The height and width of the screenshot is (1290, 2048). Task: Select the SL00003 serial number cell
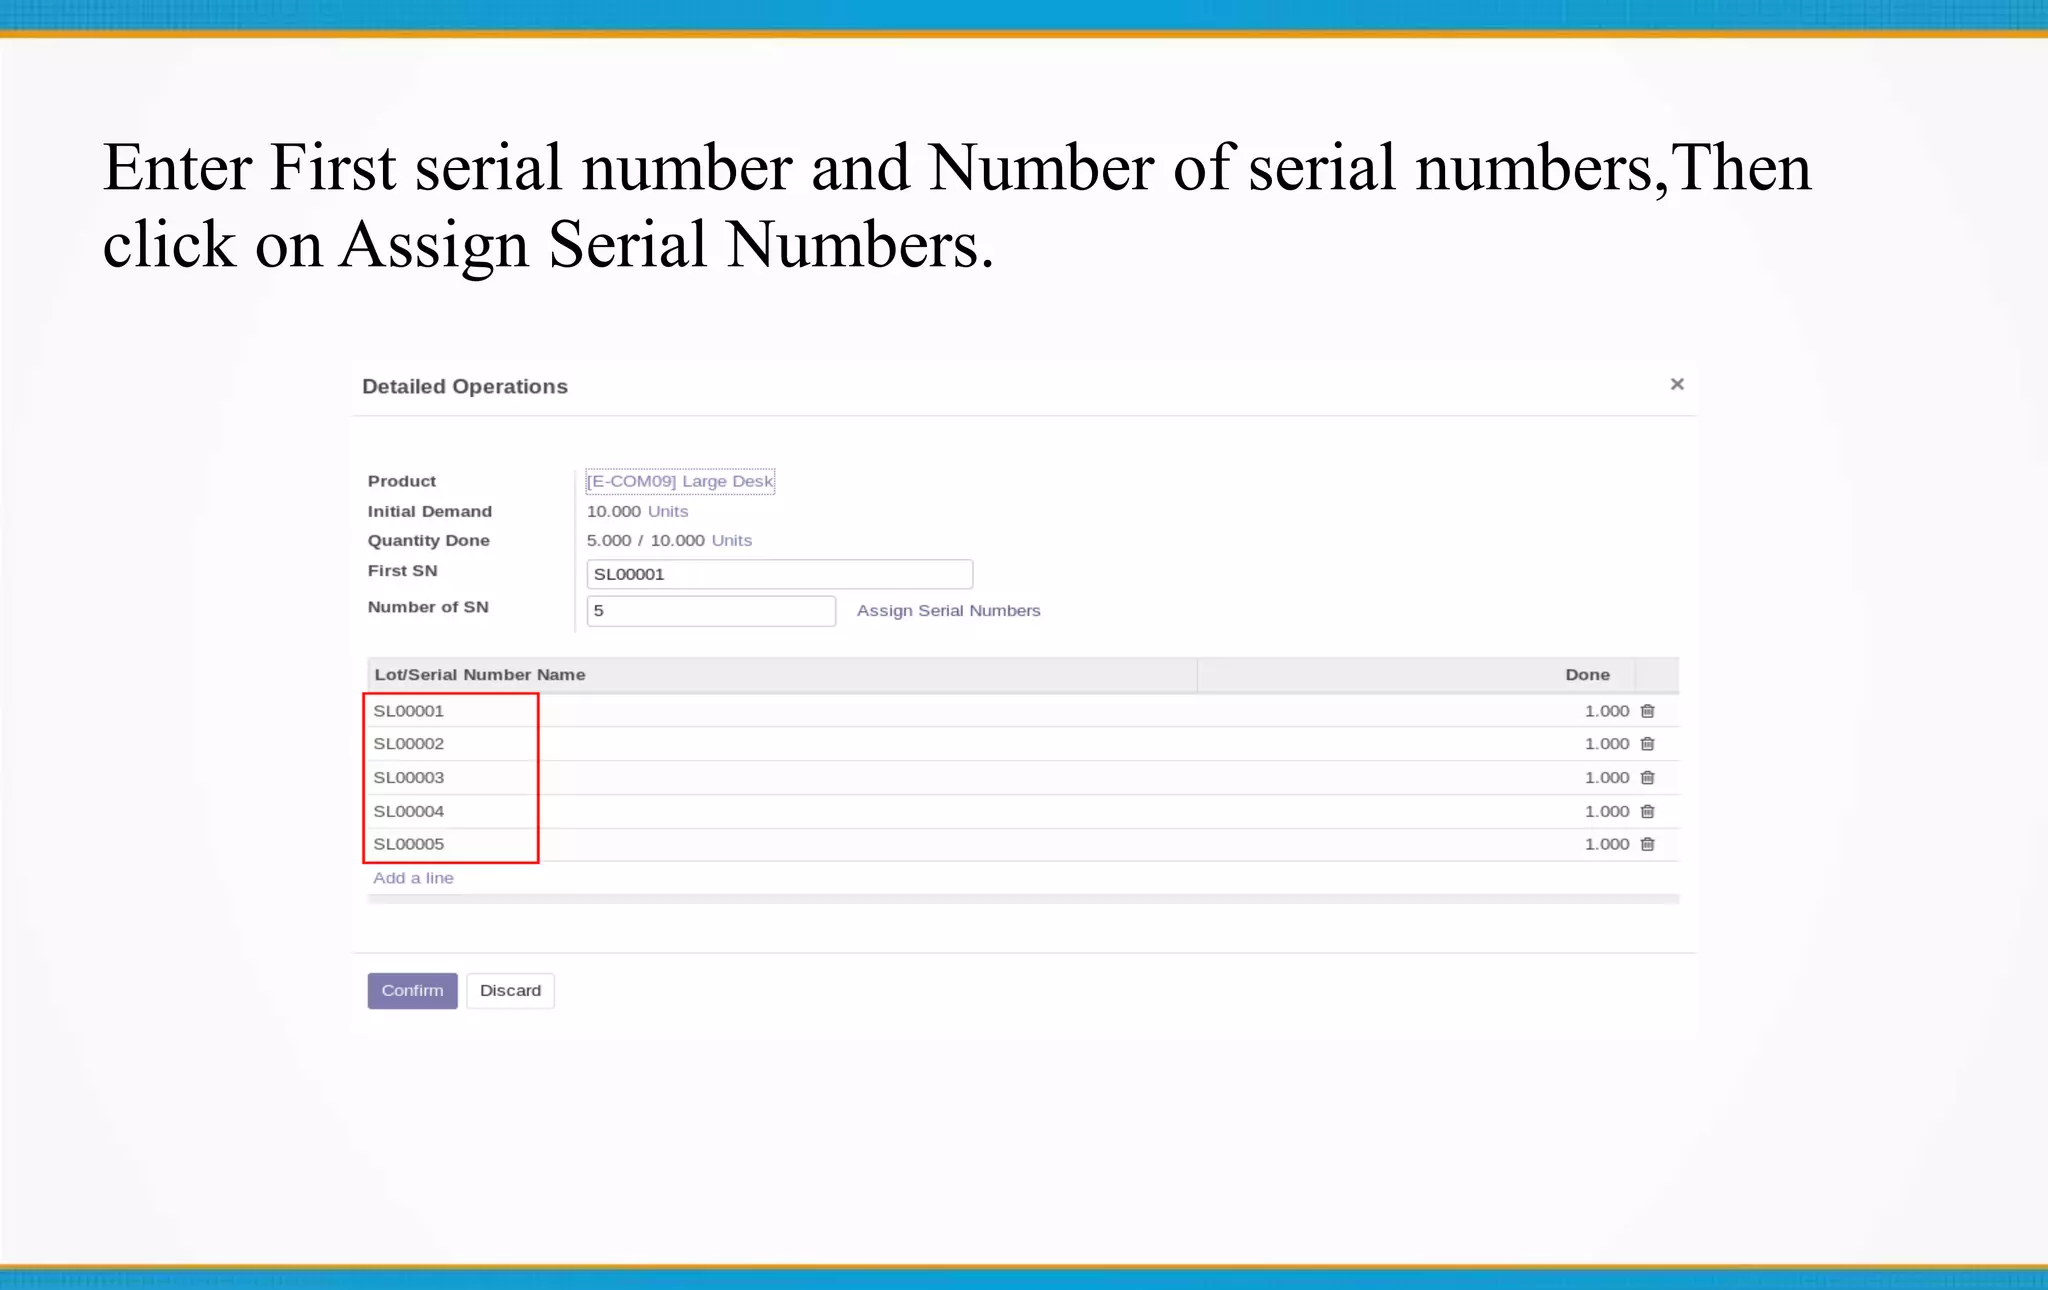tap(409, 778)
